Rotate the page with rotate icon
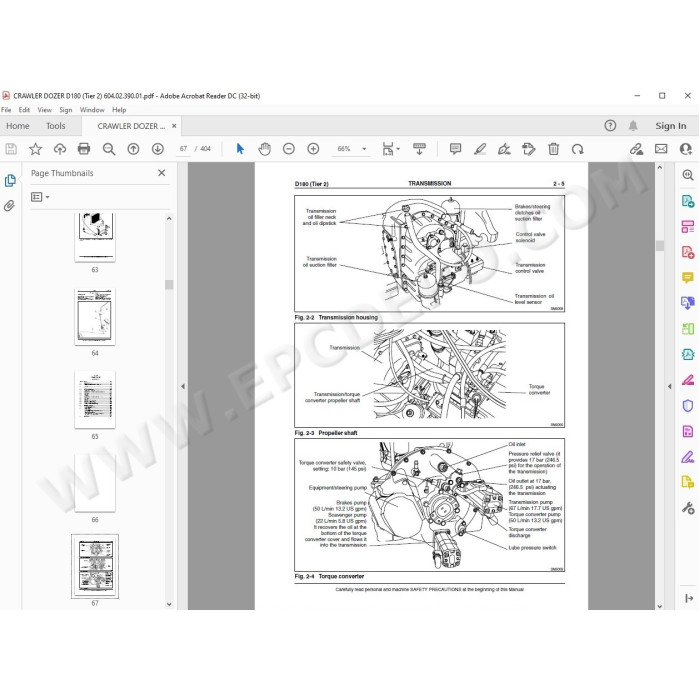Image resolution: width=700 pixels, height=700 pixels. click(578, 149)
